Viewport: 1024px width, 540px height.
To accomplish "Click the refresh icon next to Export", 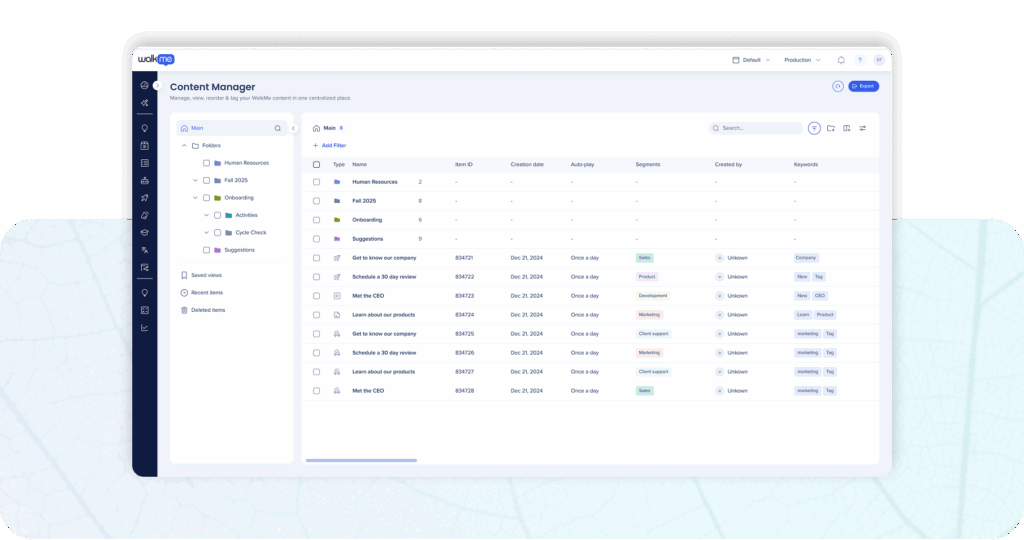I will pos(838,86).
